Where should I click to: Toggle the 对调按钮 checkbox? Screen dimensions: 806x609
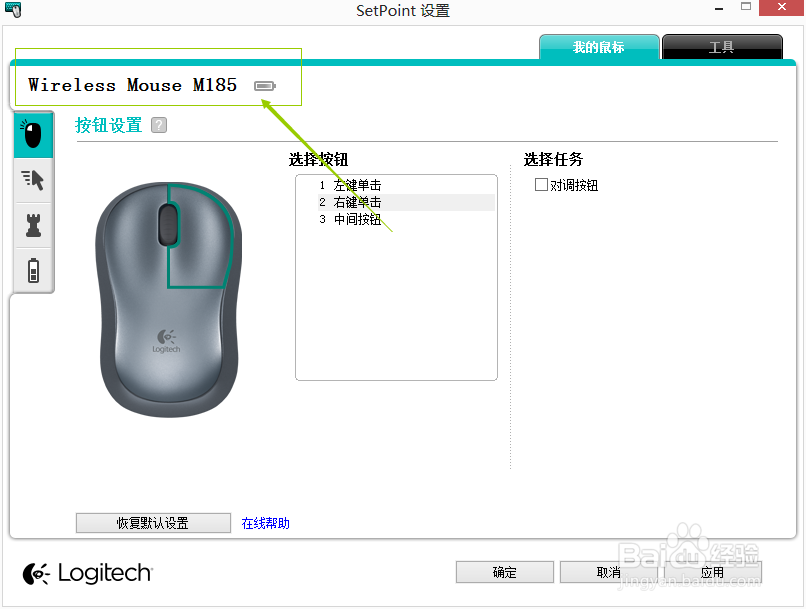541,184
